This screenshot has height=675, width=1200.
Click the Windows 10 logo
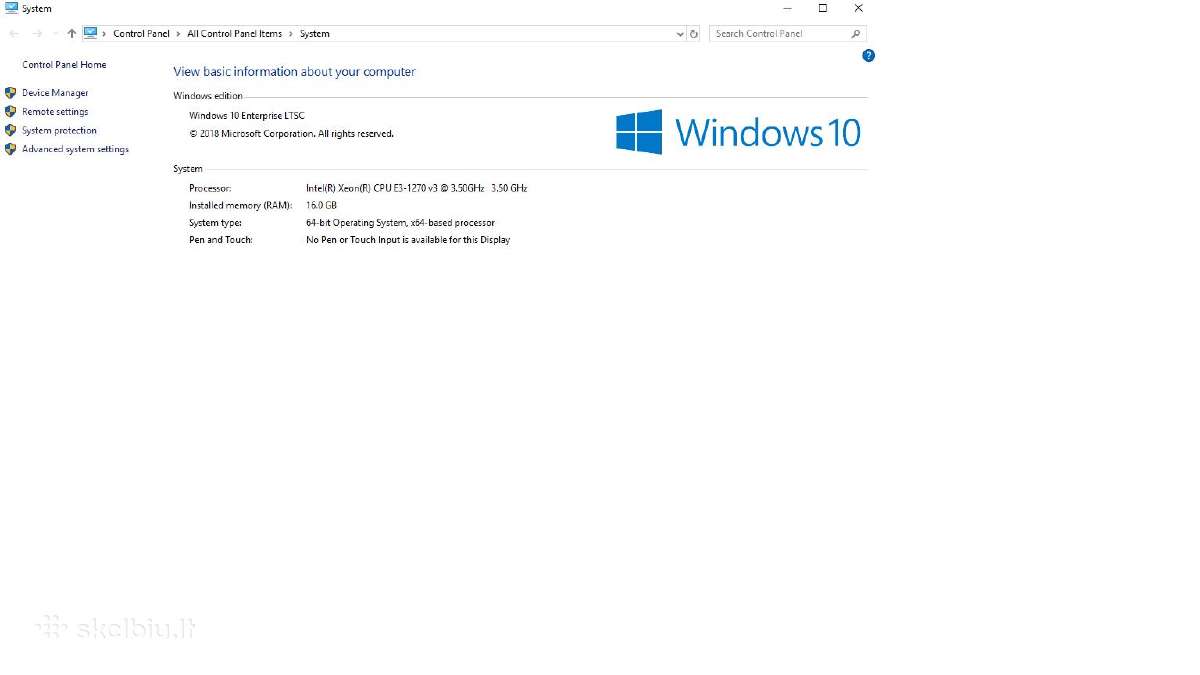pos(738,132)
